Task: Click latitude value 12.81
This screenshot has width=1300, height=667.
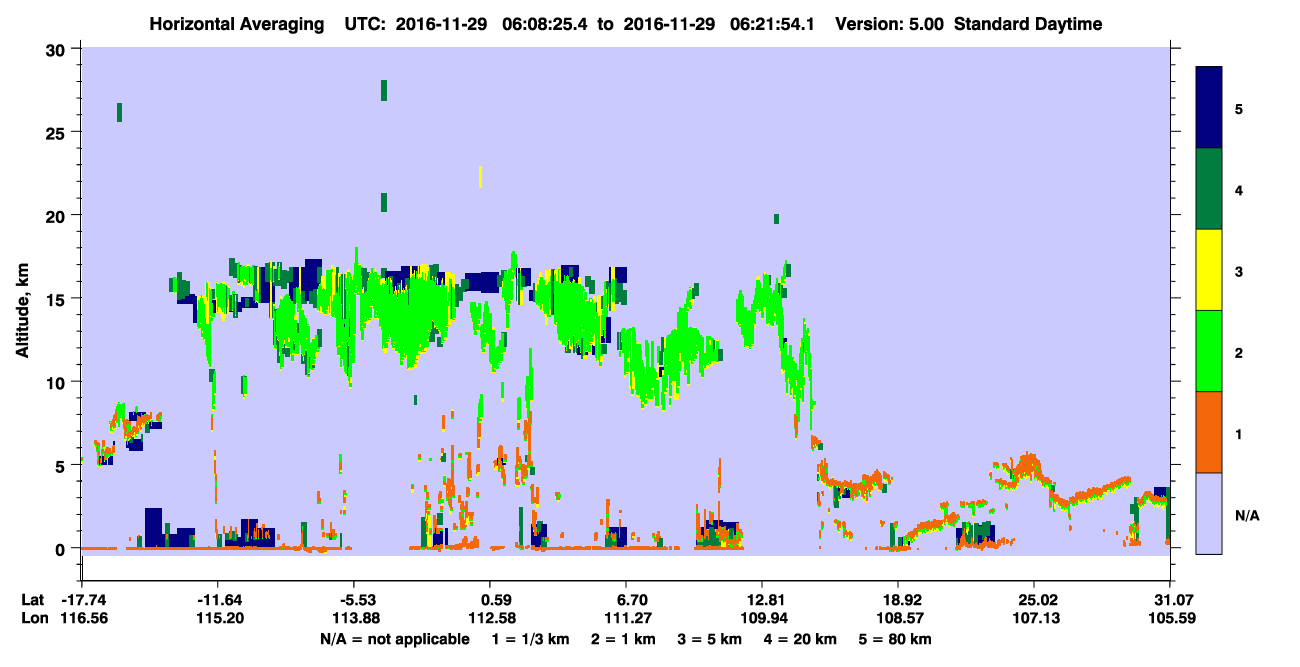Action: click(x=762, y=600)
